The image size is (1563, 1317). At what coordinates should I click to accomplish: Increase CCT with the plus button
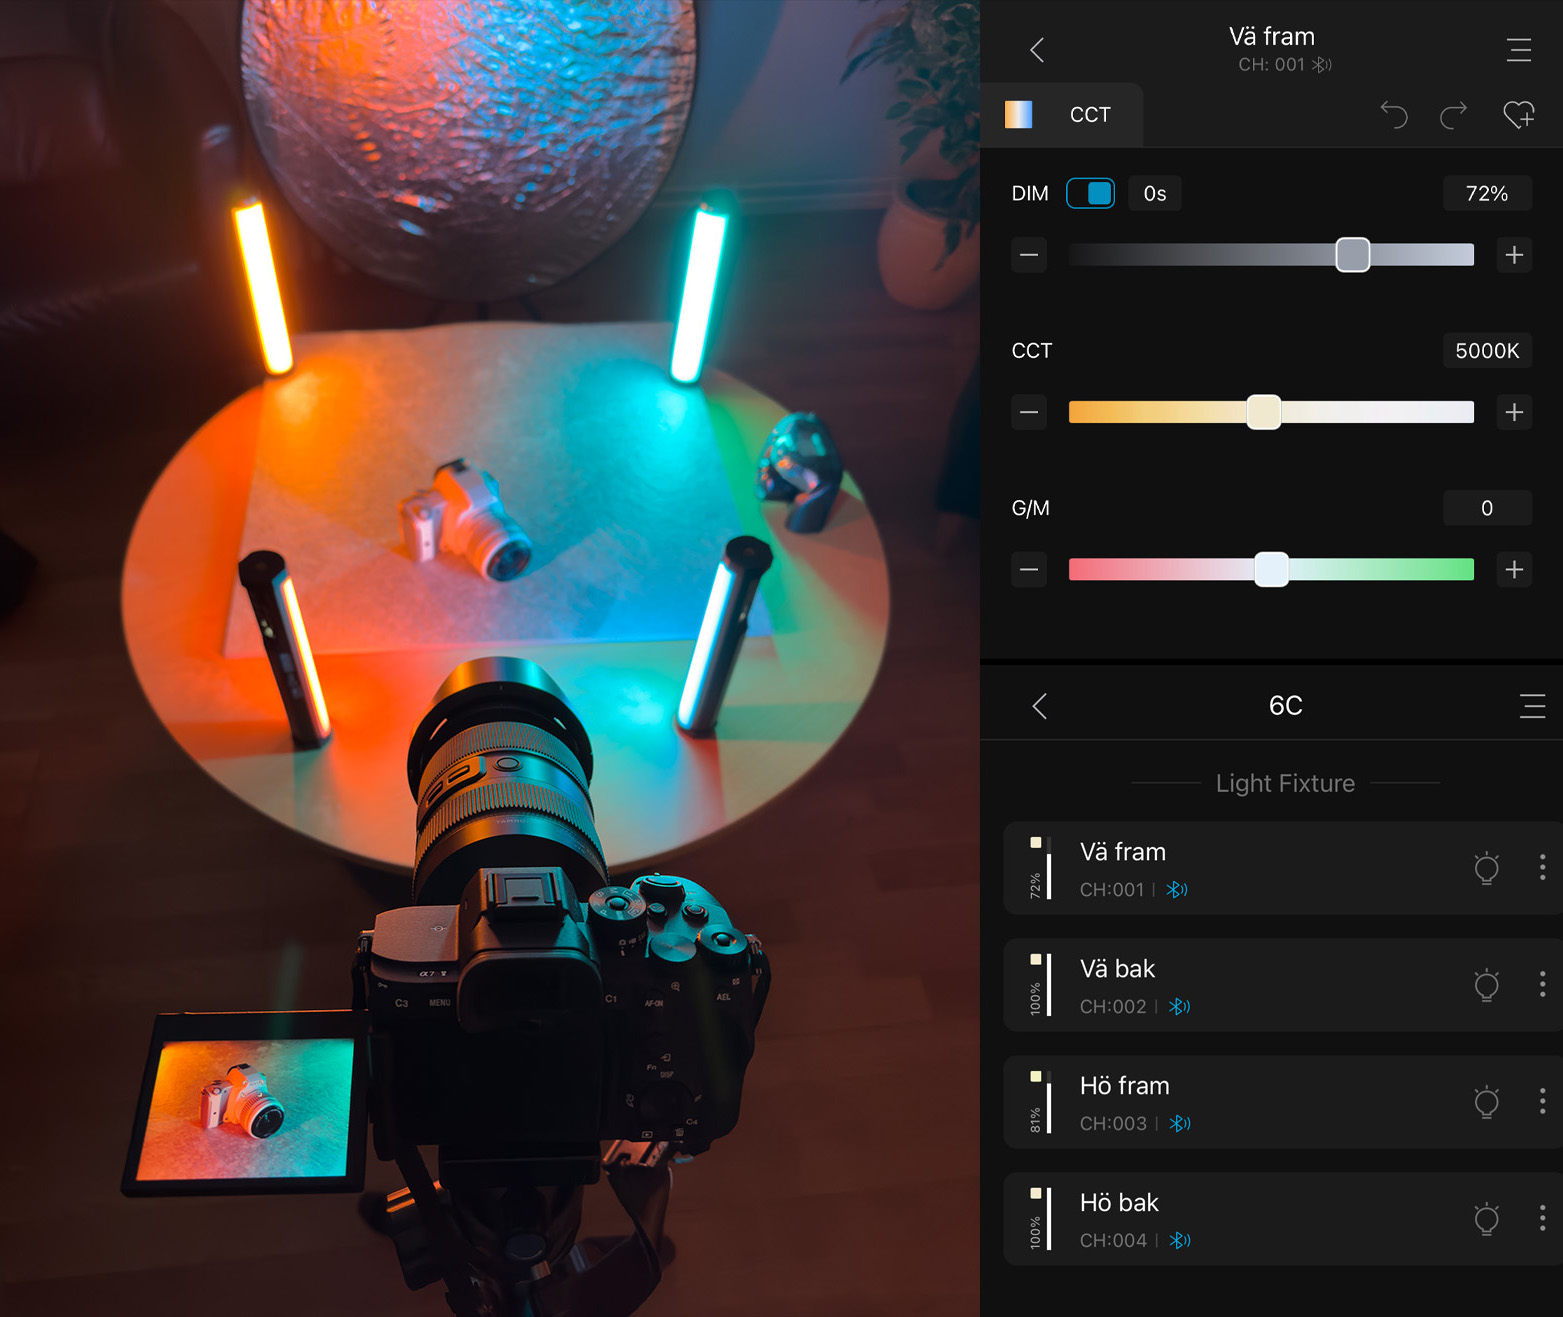[x=1514, y=412]
